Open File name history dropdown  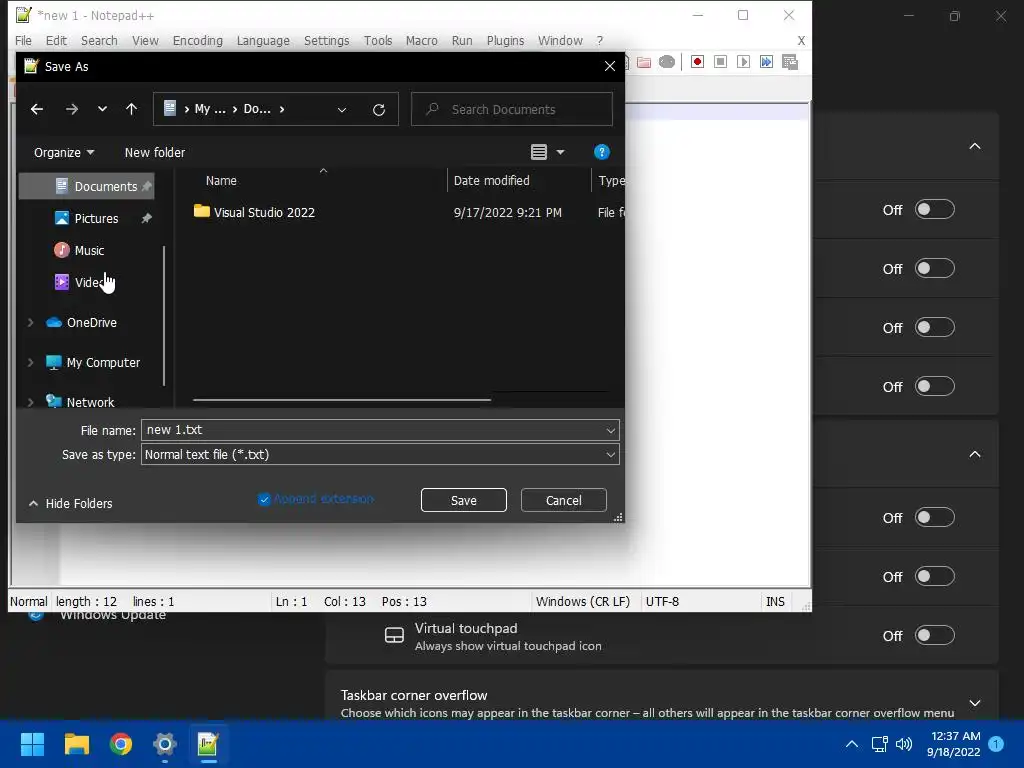pyautogui.click(x=610, y=430)
